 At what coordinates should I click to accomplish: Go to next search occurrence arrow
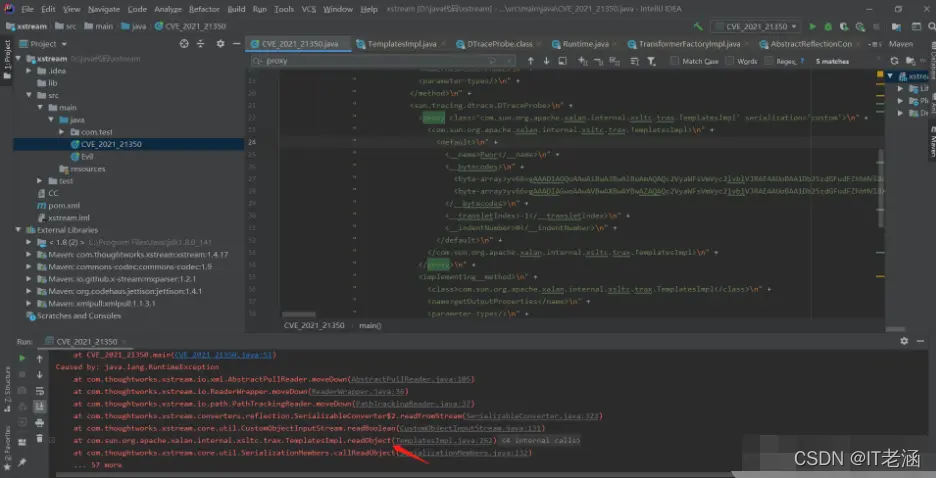coord(546,61)
